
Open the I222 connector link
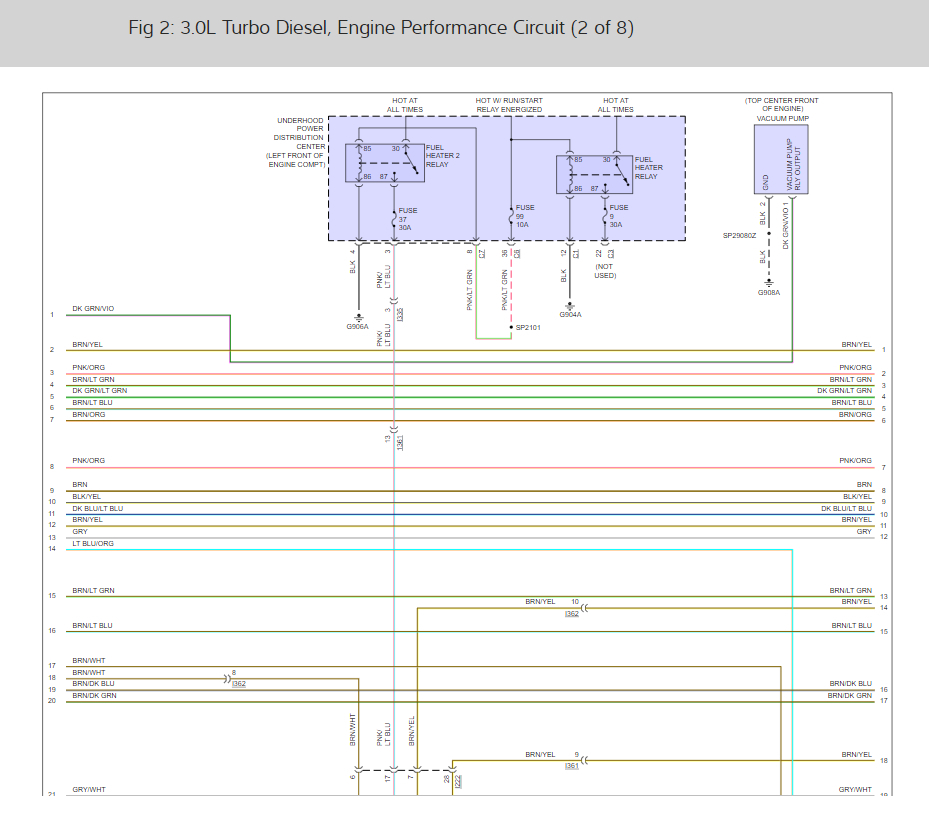pos(458,781)
